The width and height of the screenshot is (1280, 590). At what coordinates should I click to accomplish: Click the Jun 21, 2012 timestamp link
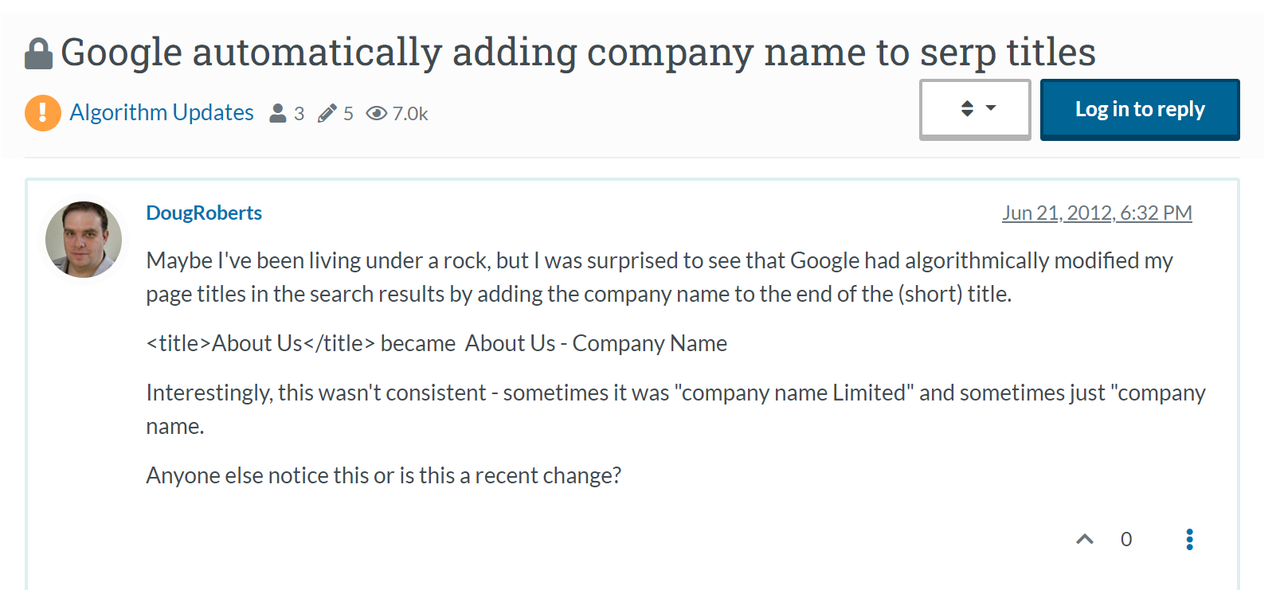tap(1096, 213)
